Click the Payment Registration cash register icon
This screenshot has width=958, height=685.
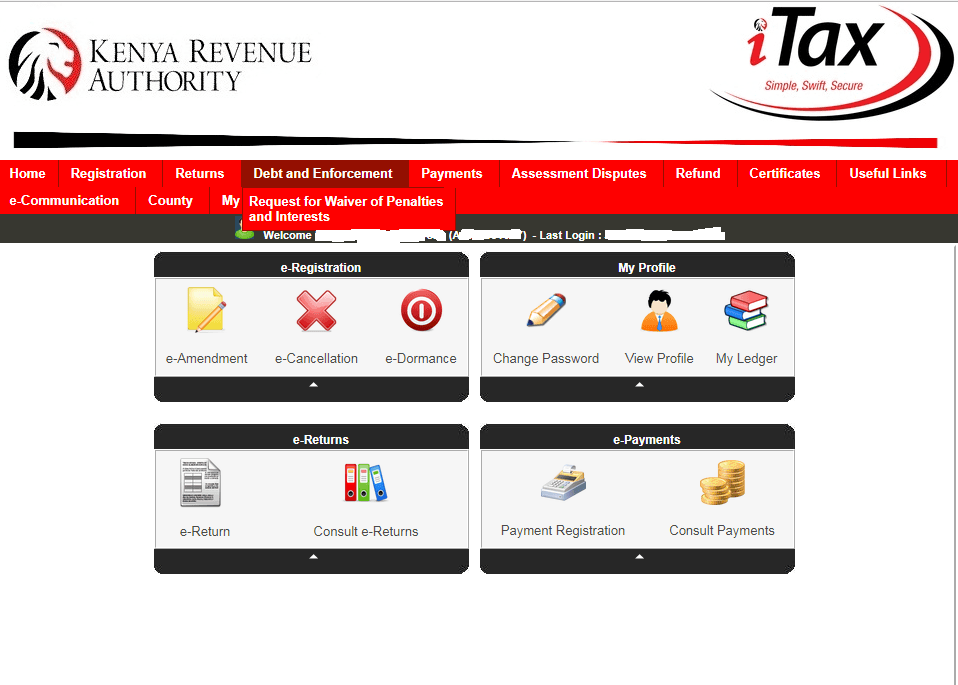563,483
